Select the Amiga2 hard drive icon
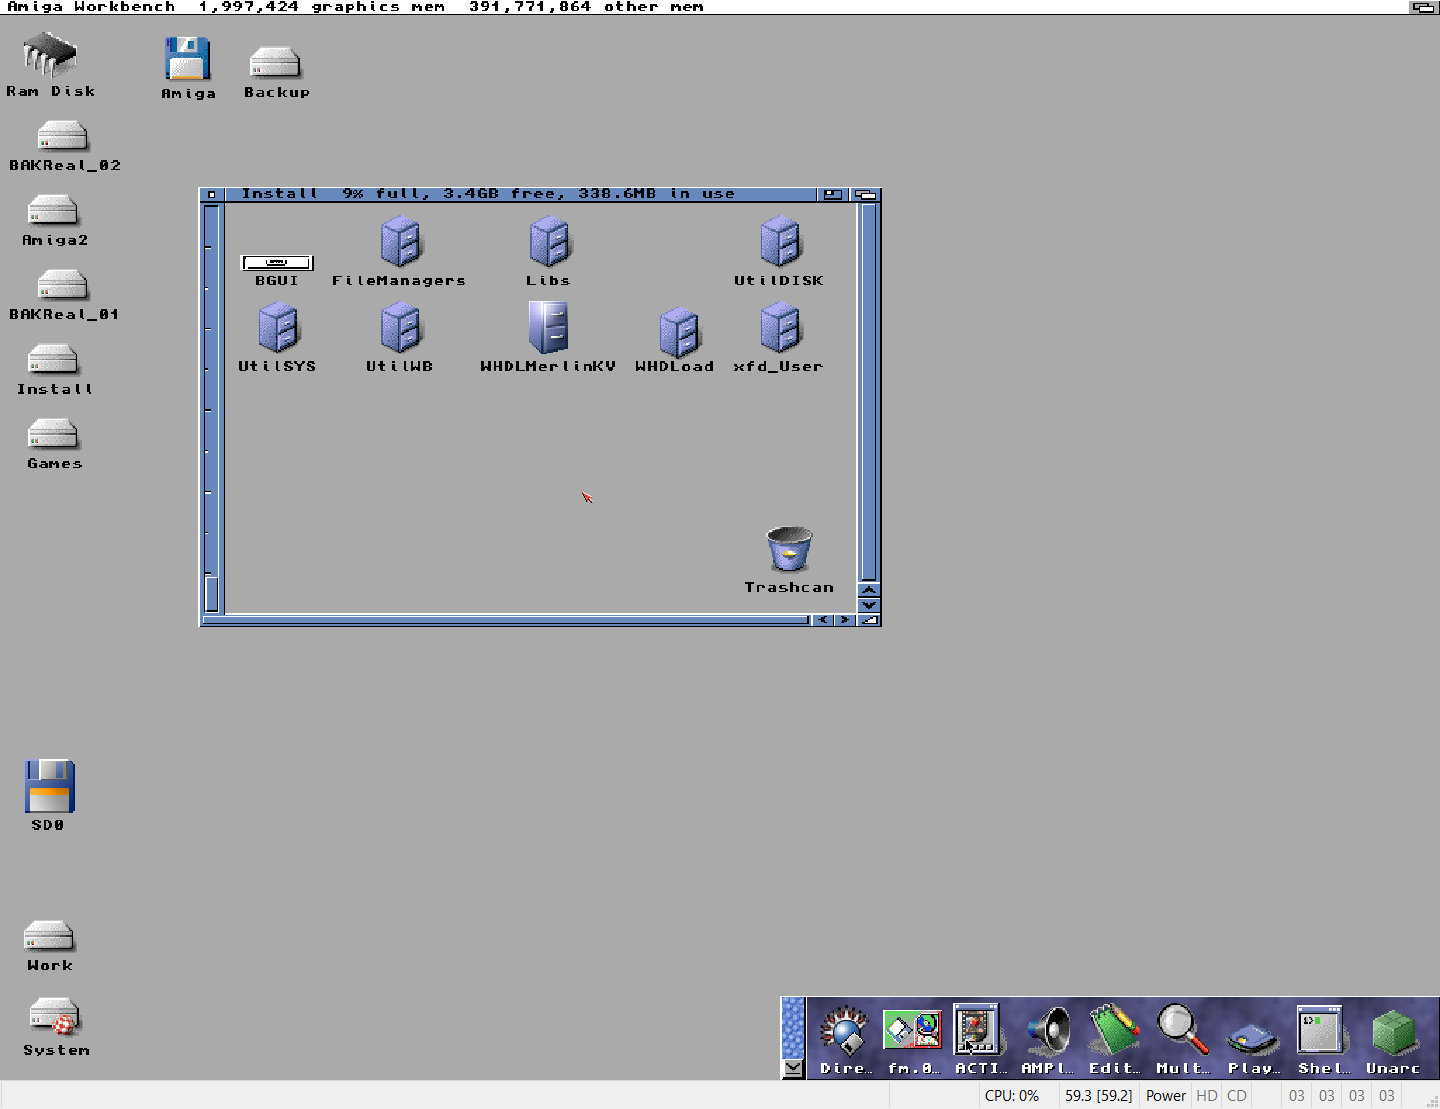This screenshot has height=1109, width=1440. tap(53, 210)
